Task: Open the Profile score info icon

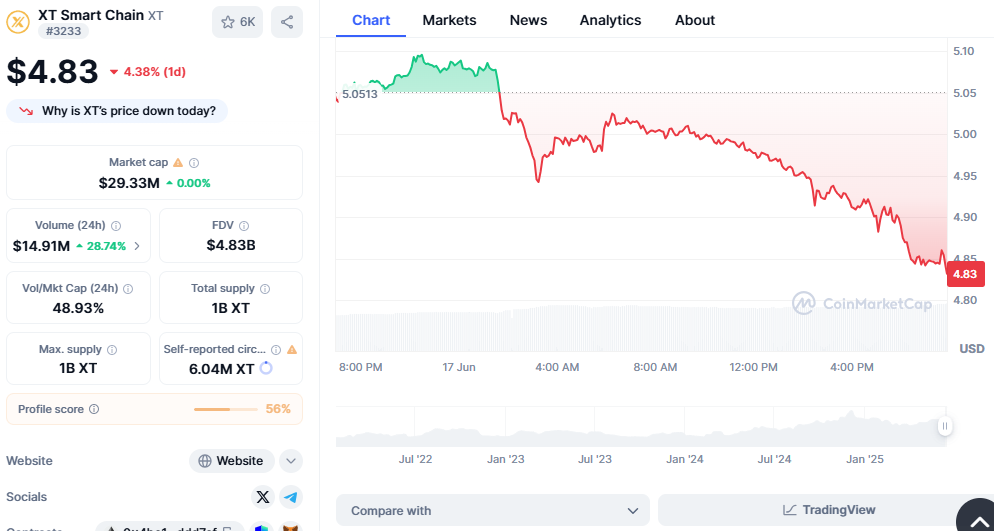Action: click(x=94, y=409)
